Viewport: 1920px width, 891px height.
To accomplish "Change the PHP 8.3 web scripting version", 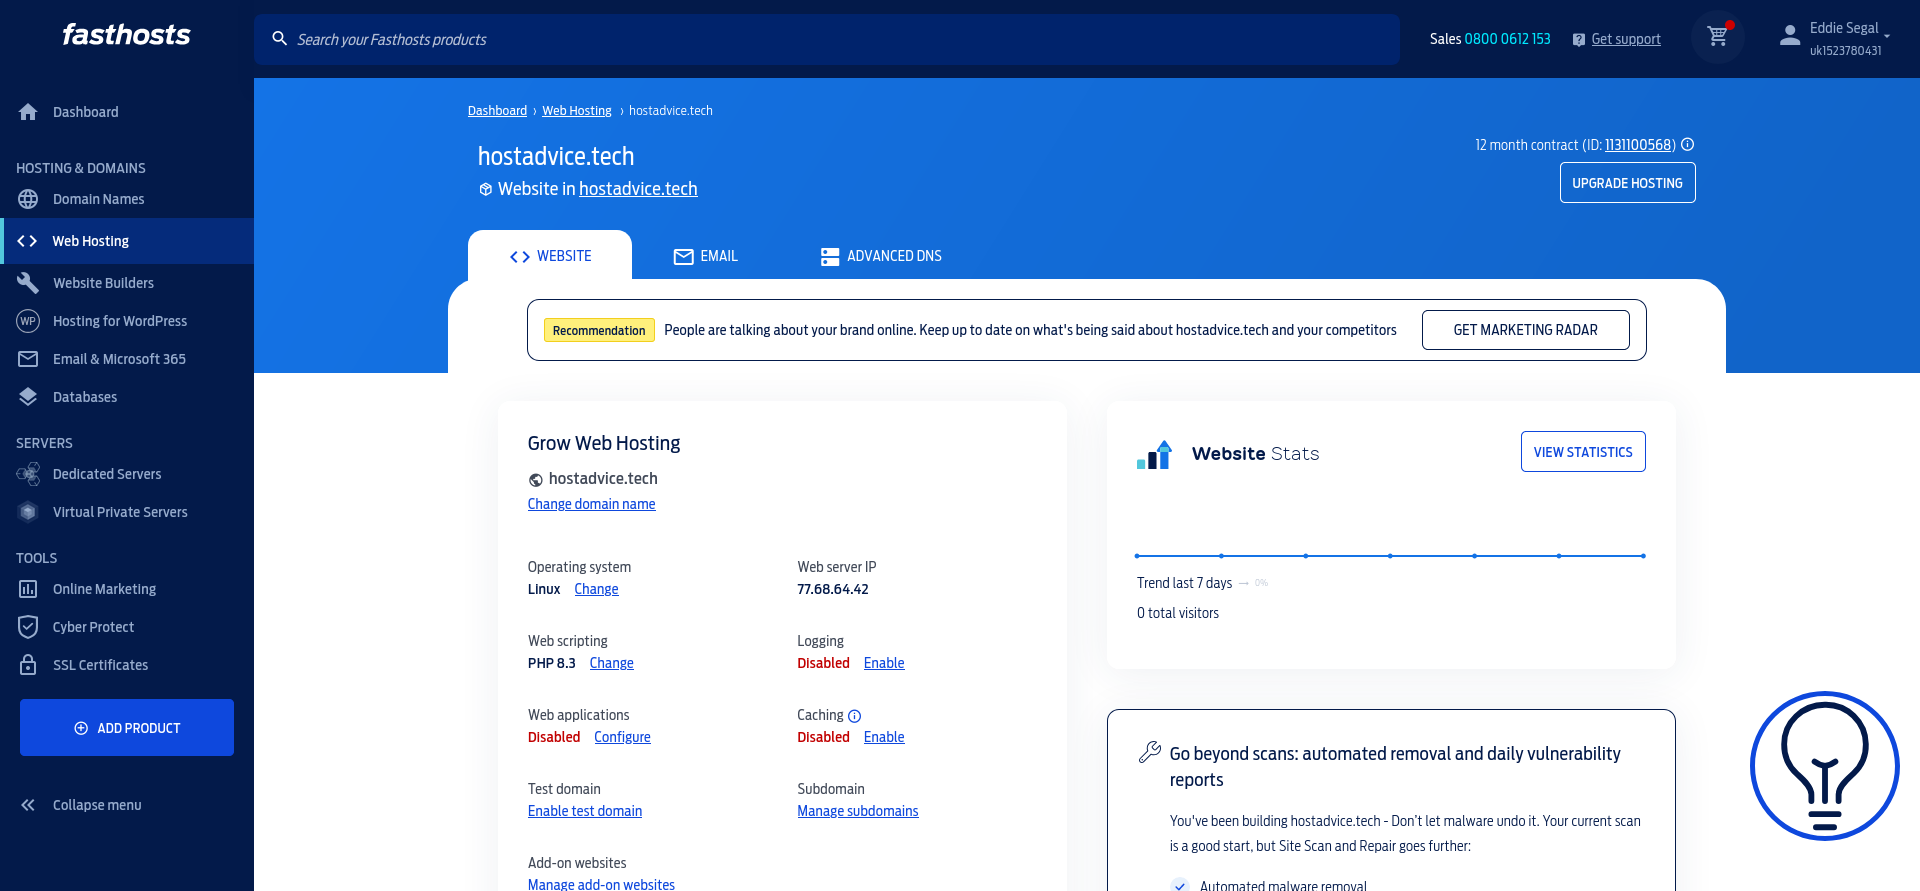I will pyautogui.click(x=612, y=663).
